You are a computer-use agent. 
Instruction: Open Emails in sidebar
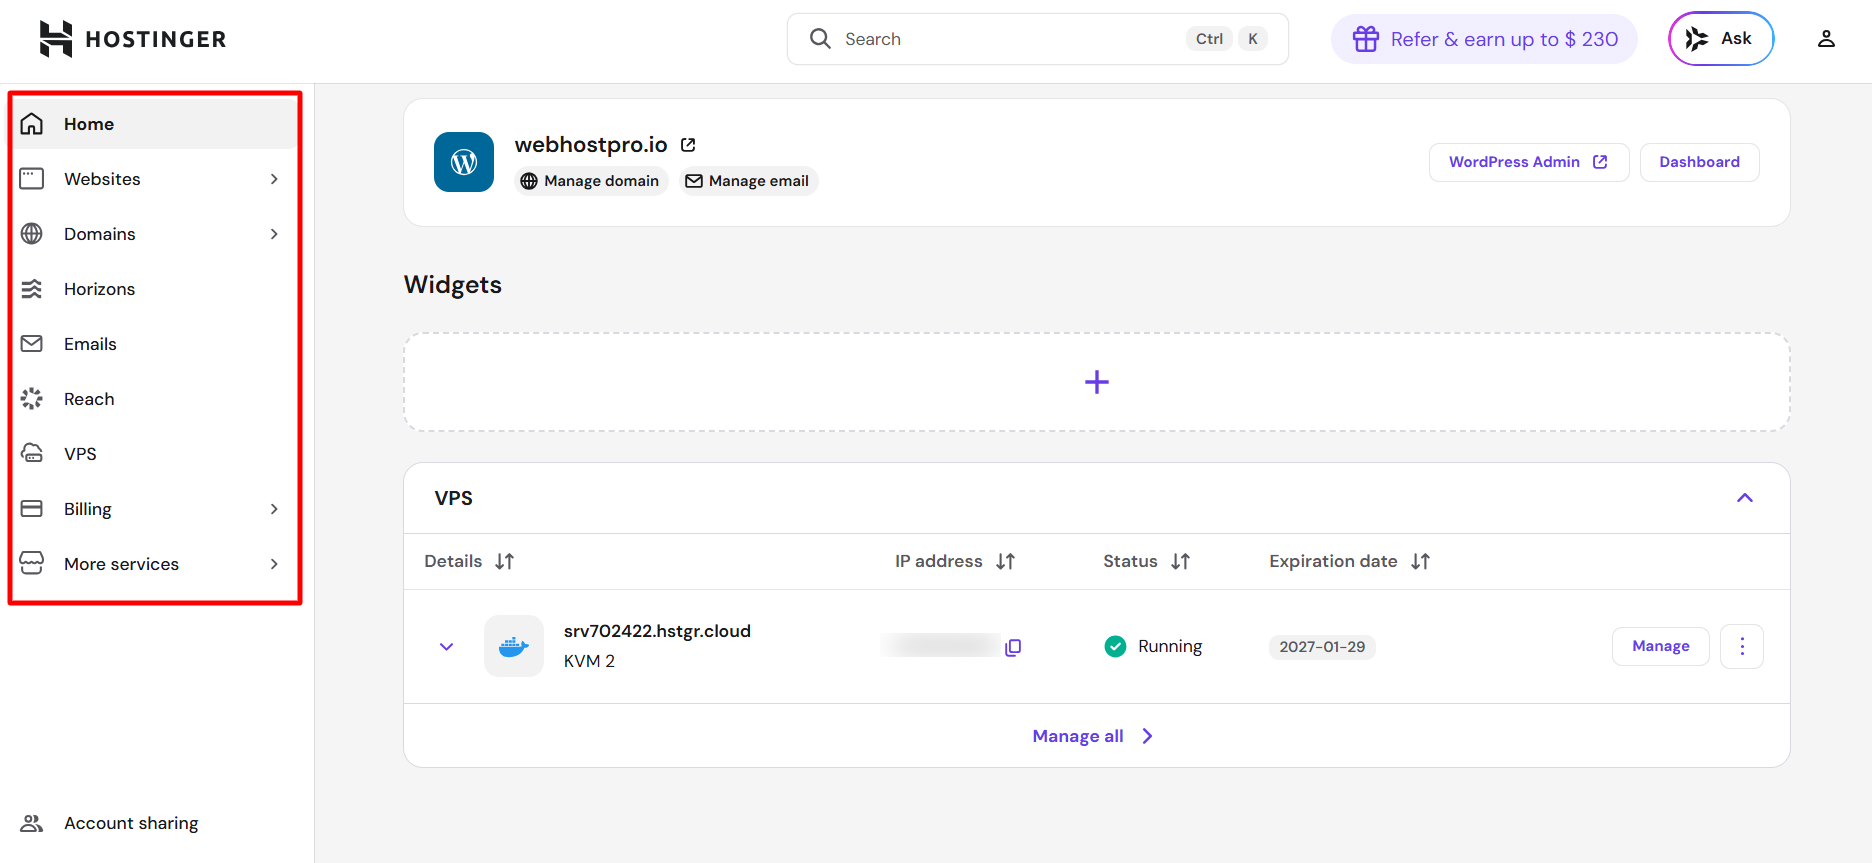point(156,344)
